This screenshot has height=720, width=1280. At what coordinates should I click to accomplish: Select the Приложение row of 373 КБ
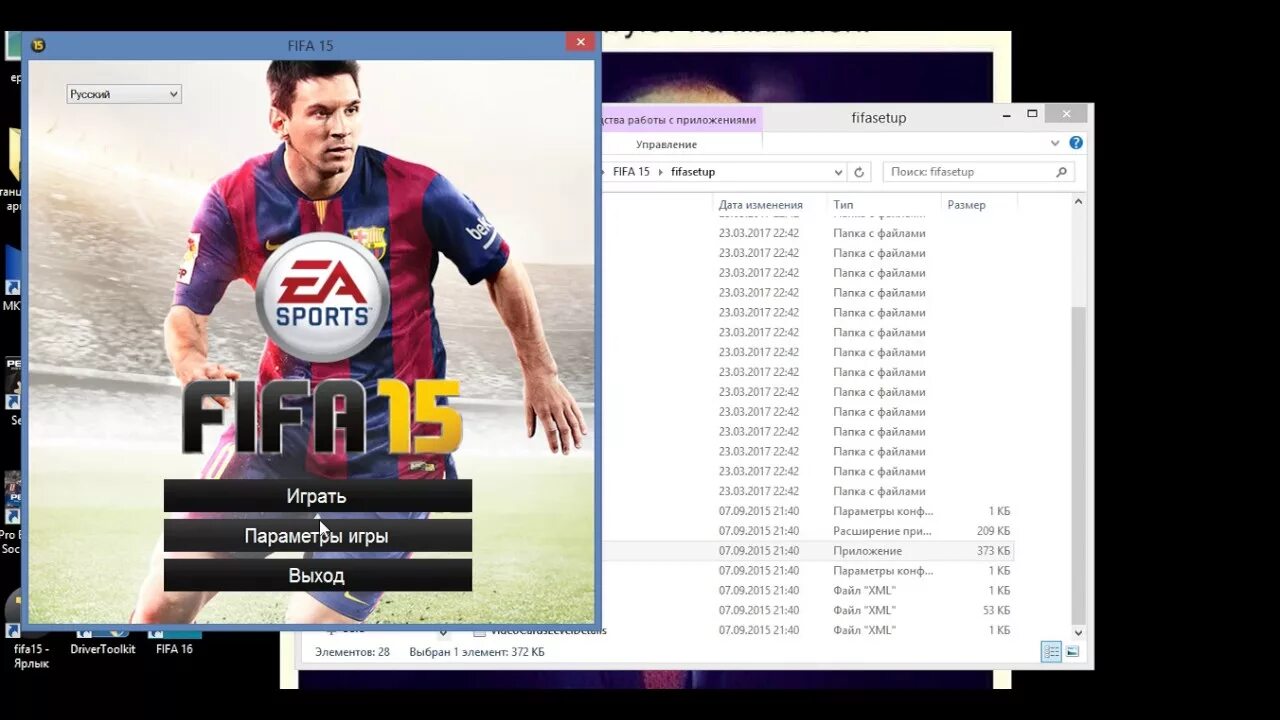[810, 551]
